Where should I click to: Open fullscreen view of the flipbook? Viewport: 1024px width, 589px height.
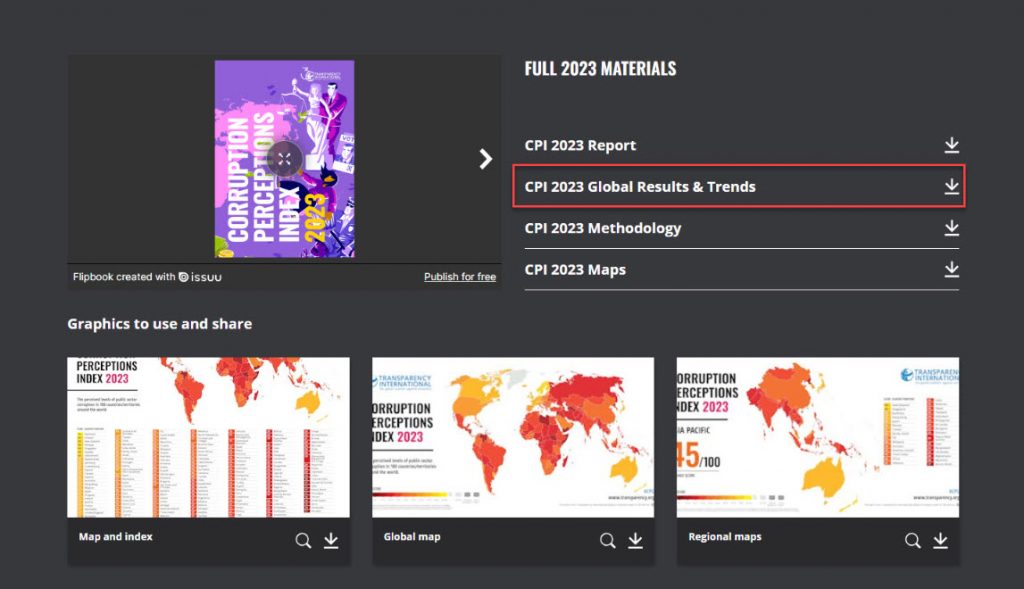(x=284, y=158)
